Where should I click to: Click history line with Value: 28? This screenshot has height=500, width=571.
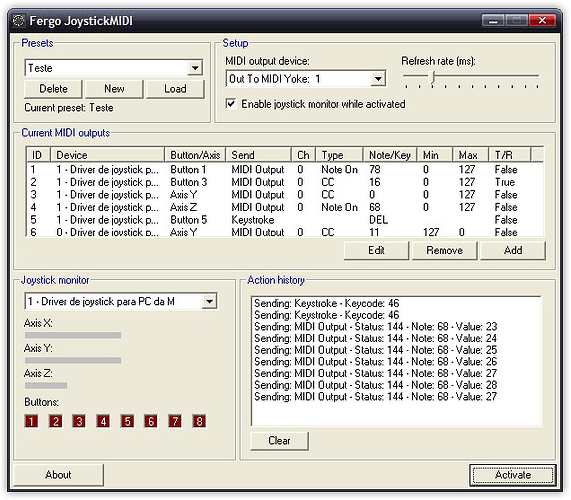(x=375, y=385)
